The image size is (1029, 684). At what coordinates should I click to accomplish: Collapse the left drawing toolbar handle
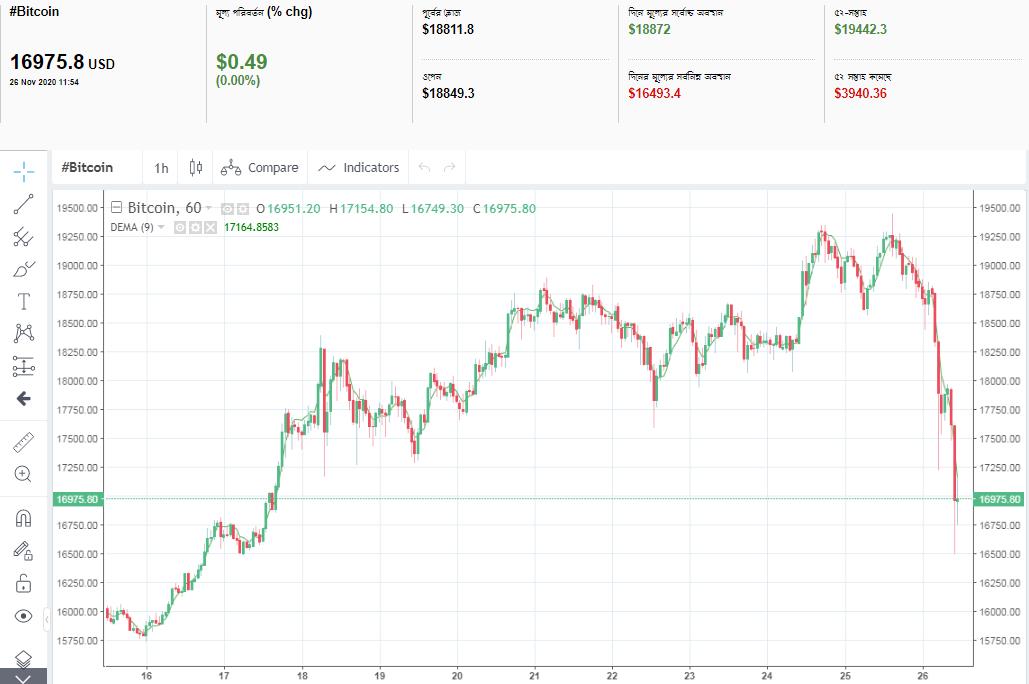[47, 618]
